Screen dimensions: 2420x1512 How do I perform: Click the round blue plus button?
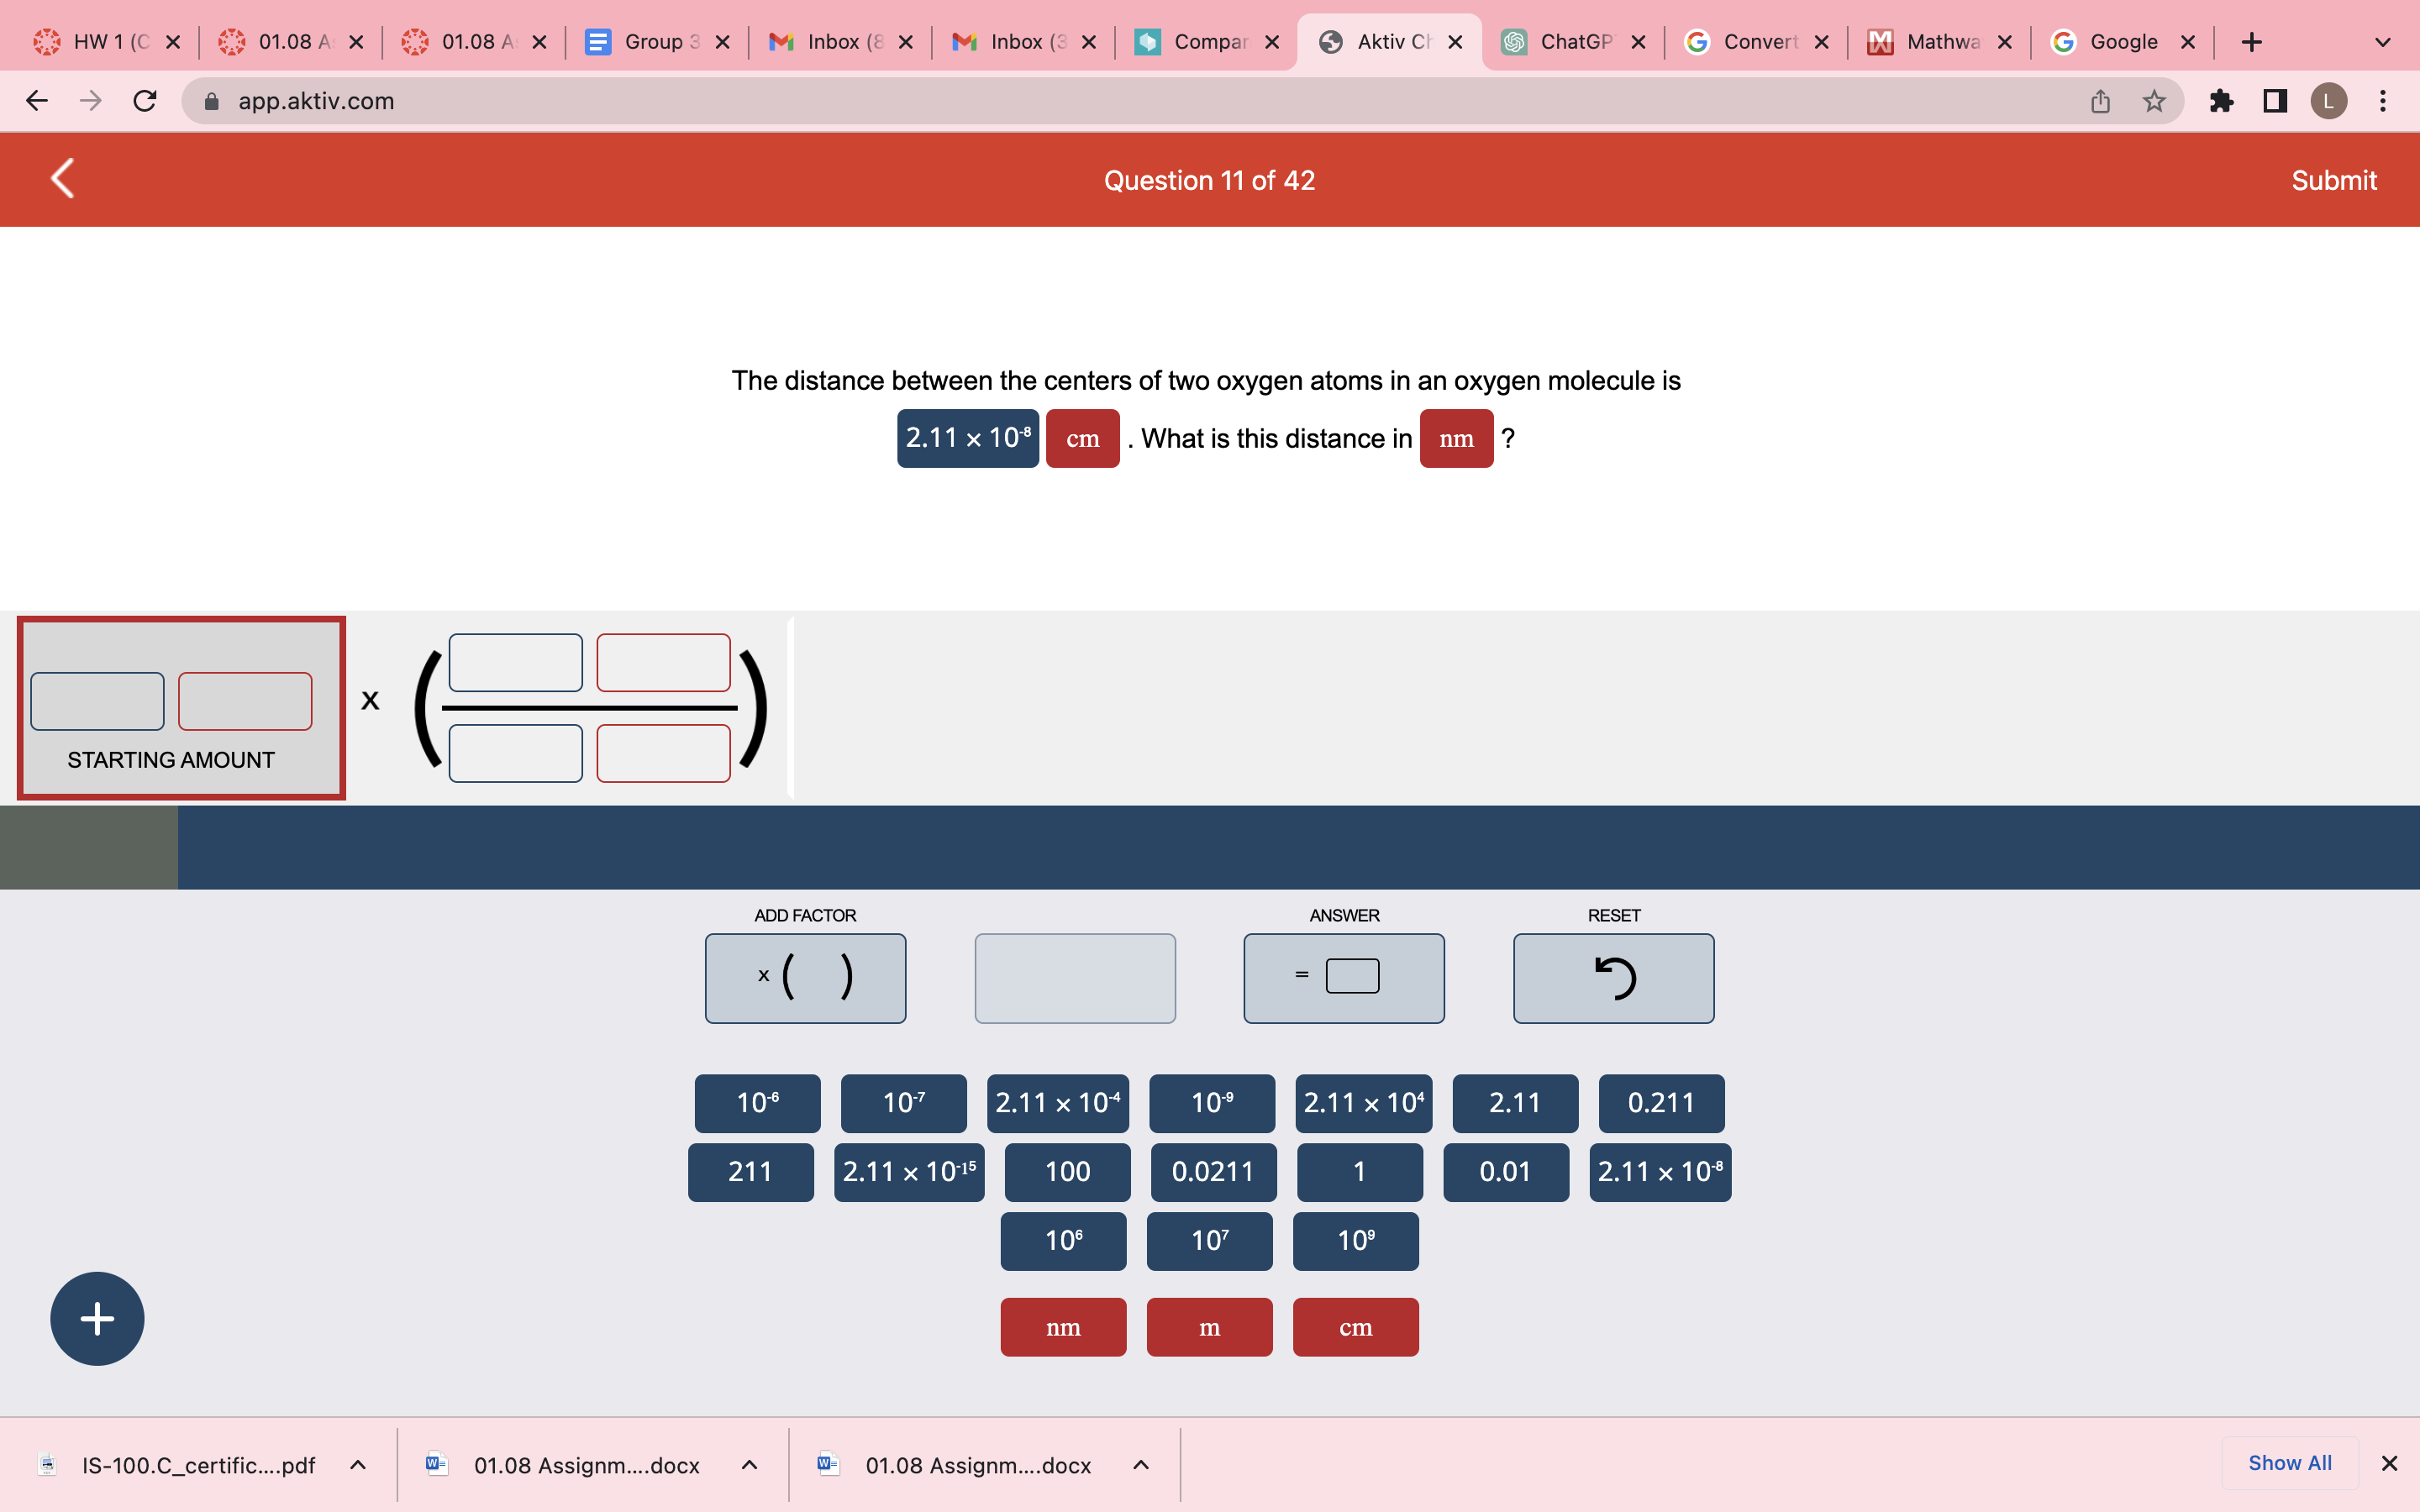click(97, 1318)
